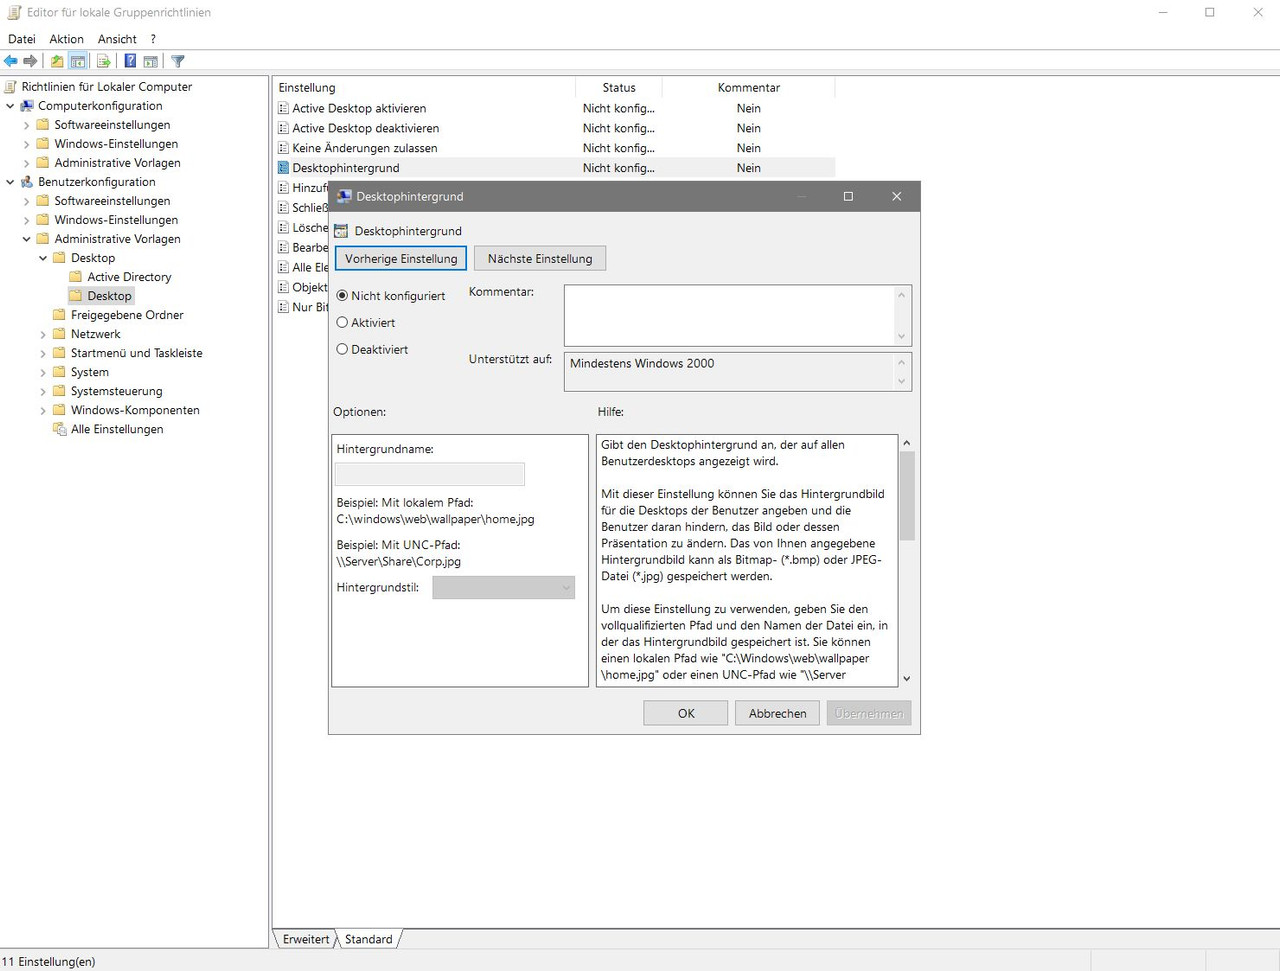Viewport: 1280px width, 971px height.
Task: Open the Ansicht menu
Action: (x=117, y=39)
